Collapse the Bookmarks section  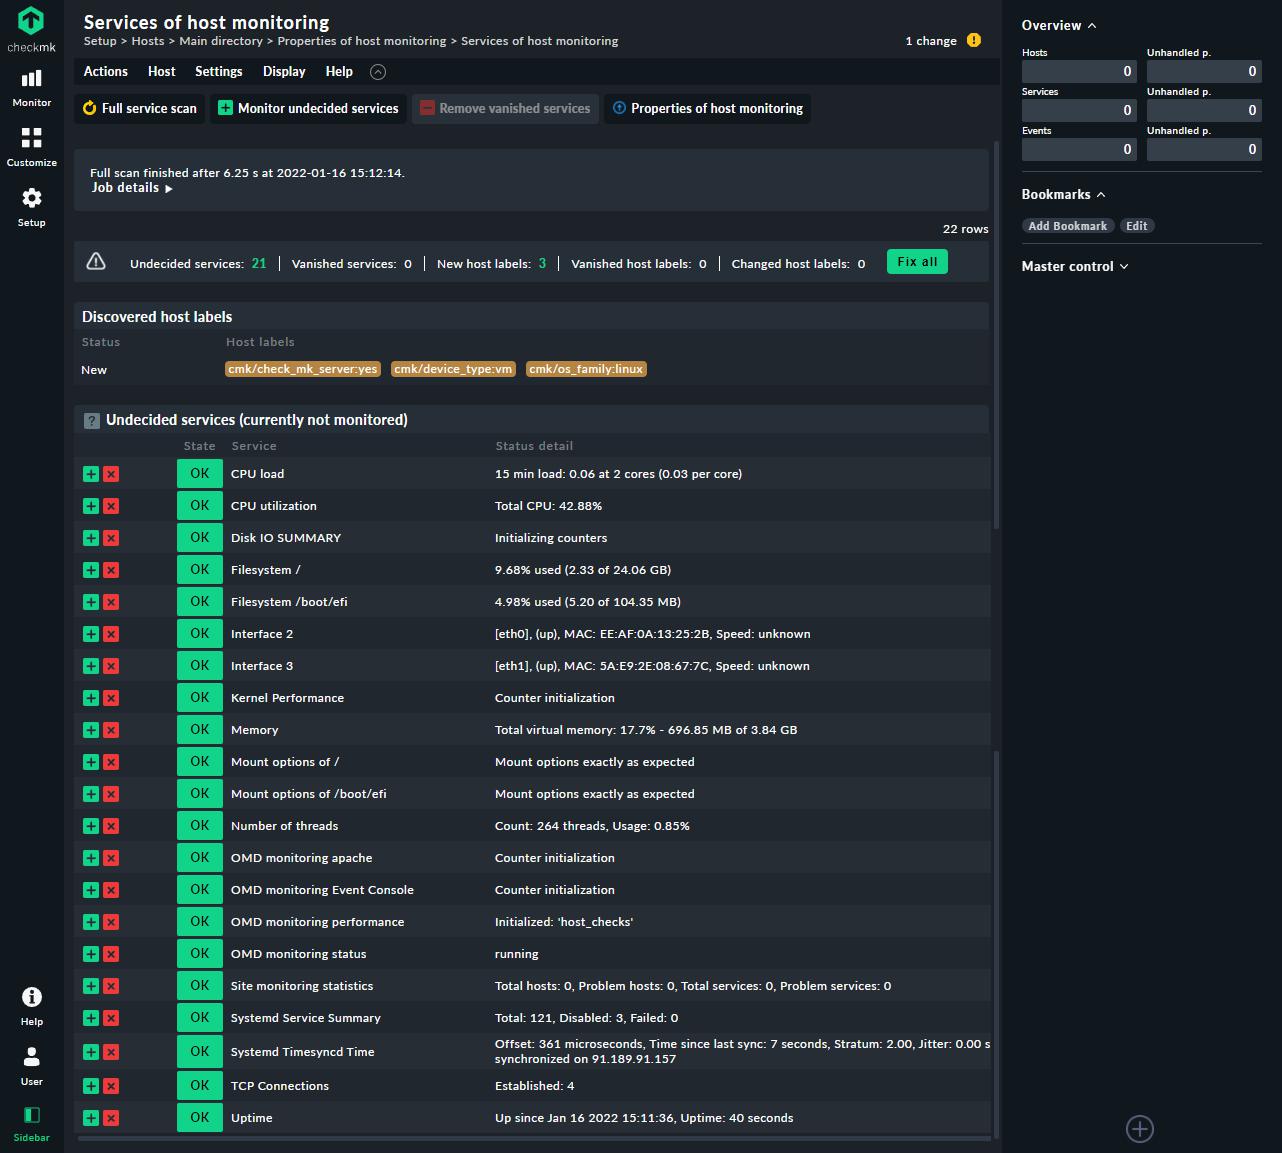pyautogui.click(x=1102, y=194)
